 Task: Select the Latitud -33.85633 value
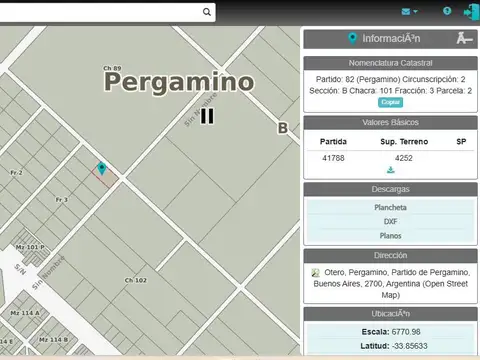(410, 346)
